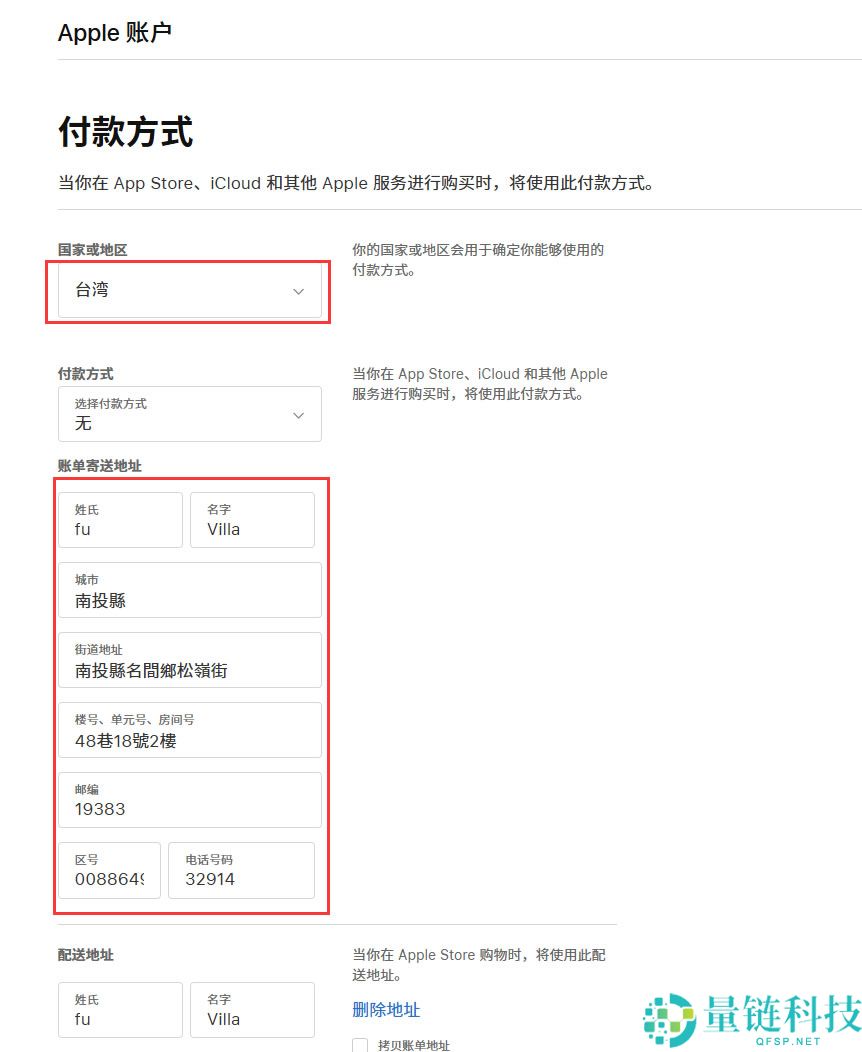Expand the 选择付款方式 payment method dropdown
The width and height of the screenshot is (862, 1052).
coord(188,414)
